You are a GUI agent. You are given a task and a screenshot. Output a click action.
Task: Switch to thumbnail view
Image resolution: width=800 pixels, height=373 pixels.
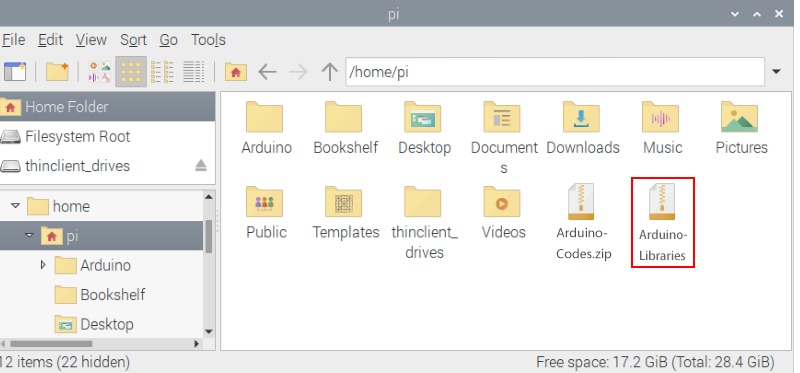click(x=99, y=72)
